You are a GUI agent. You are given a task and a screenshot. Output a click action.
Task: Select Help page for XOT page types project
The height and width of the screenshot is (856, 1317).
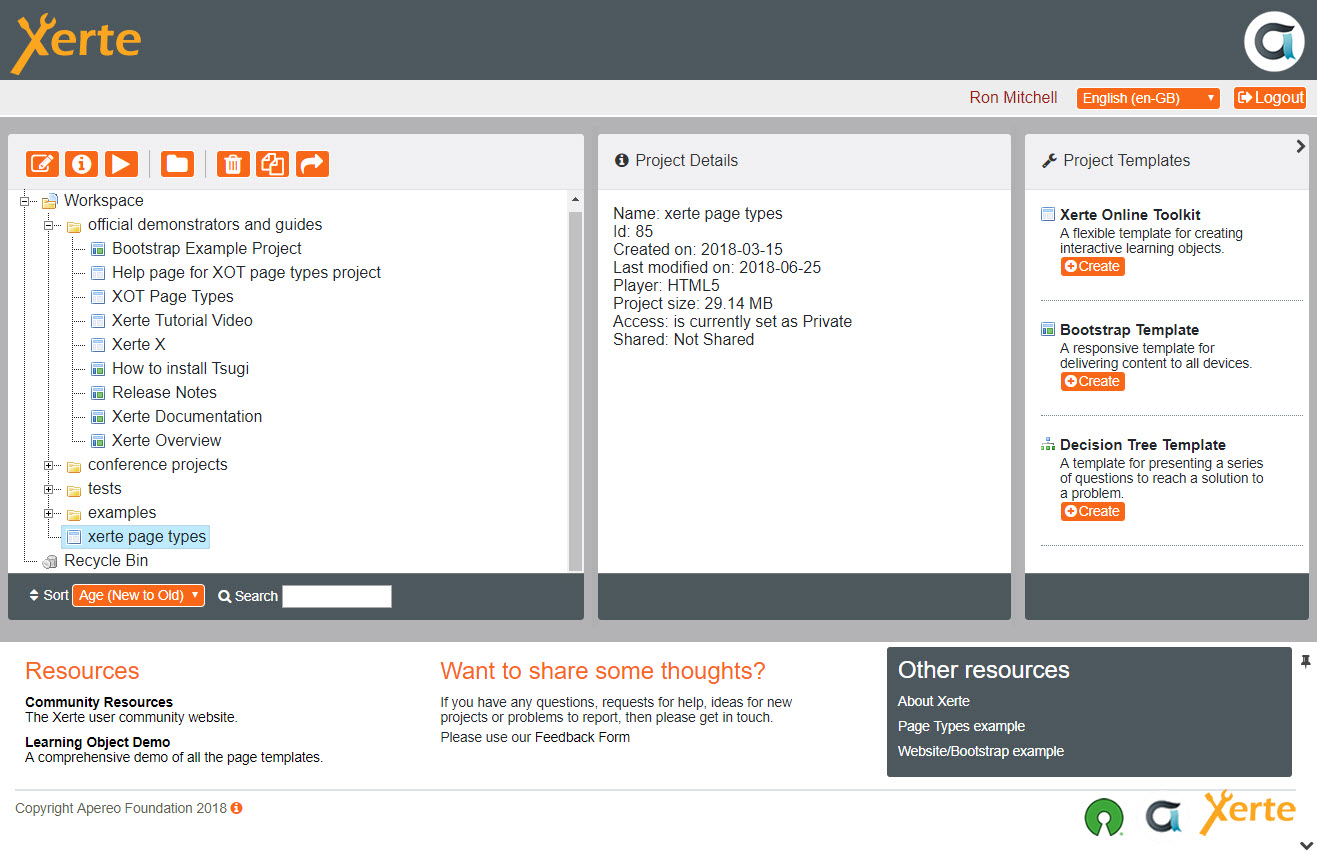pyautogui.click(x=246, y=273)
